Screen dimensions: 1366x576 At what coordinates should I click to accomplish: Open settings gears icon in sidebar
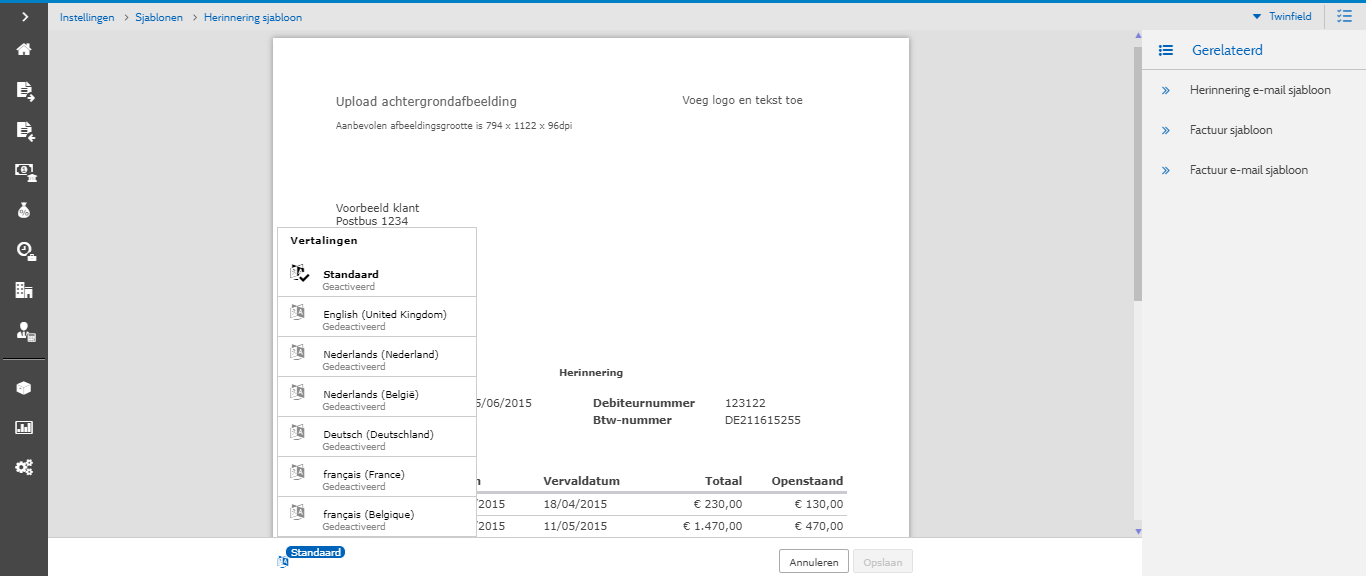[24, 467]
